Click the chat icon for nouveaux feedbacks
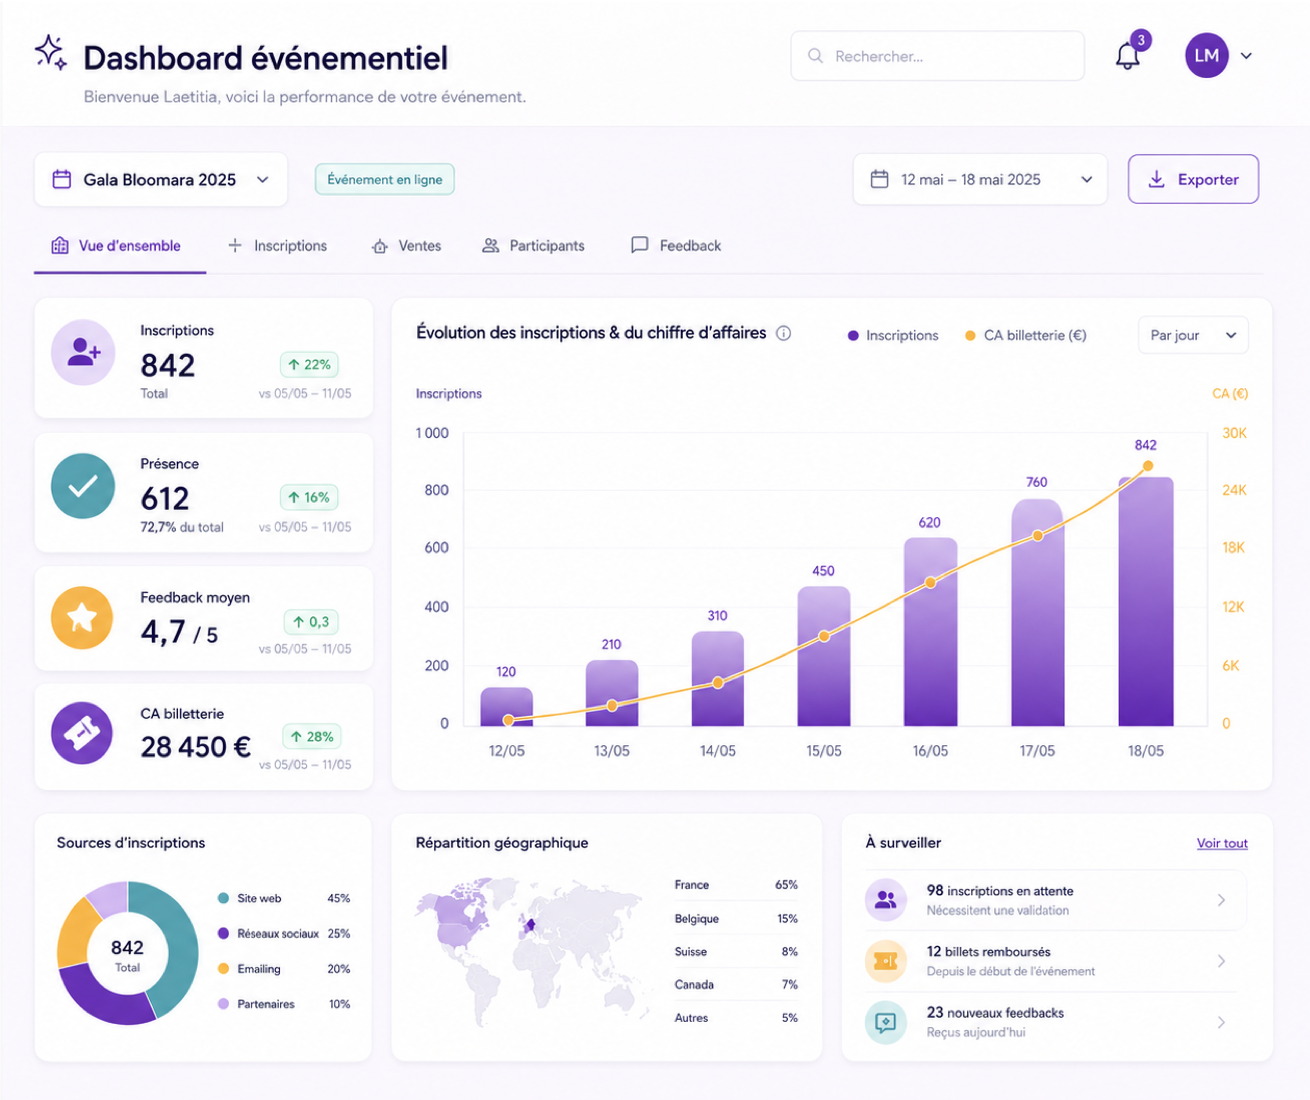 [886, 1022]
